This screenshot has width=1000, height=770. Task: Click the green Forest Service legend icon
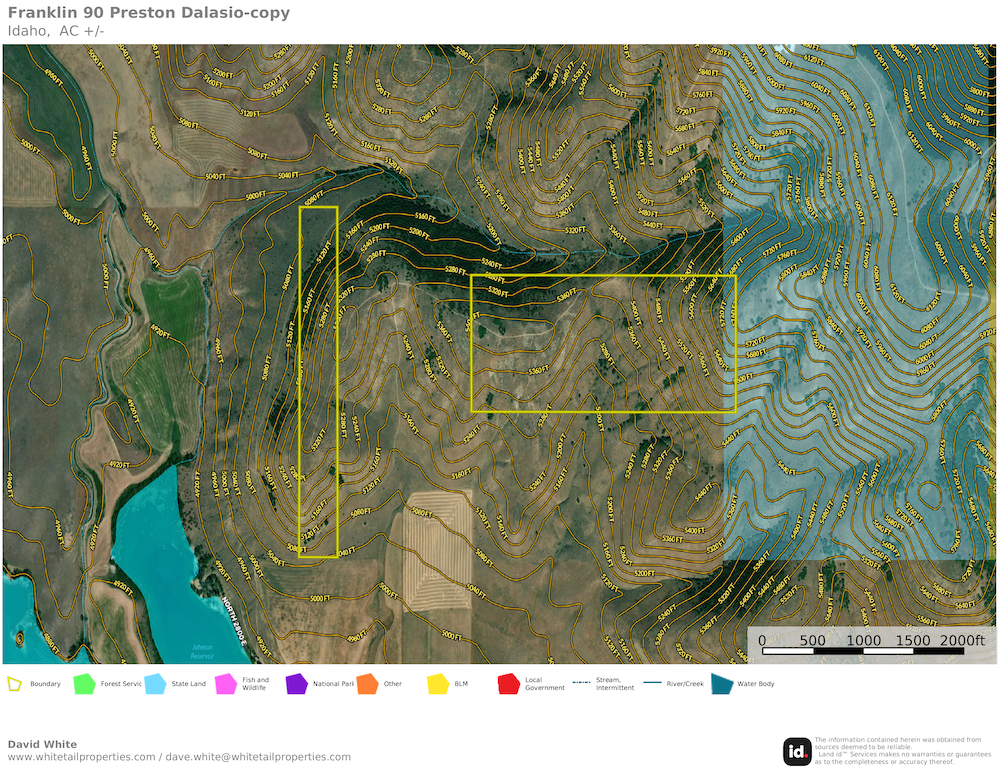pos(86,684)
